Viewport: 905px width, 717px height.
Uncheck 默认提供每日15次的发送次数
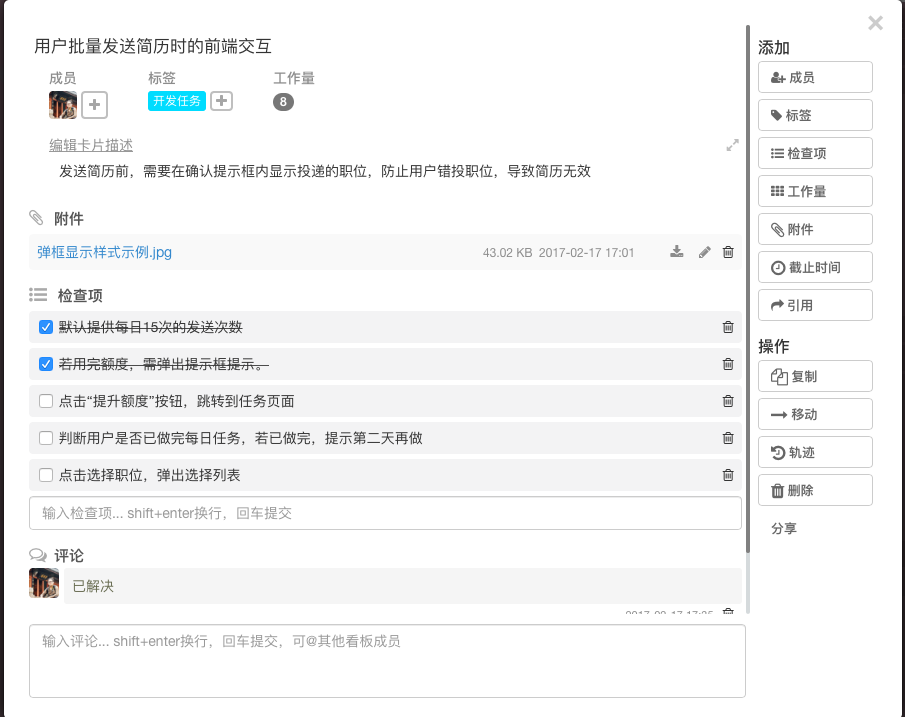[x=46, y=327]
